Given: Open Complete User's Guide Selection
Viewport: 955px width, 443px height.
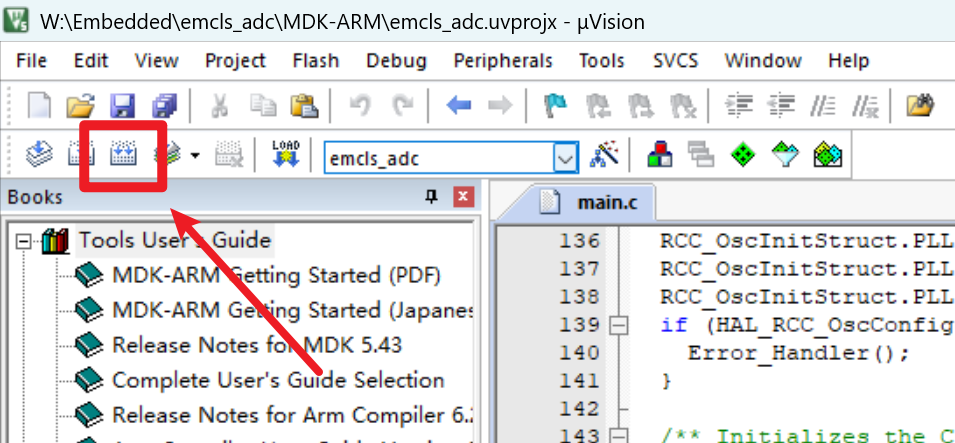Looking at the screenshot, I should pos(278,380).
